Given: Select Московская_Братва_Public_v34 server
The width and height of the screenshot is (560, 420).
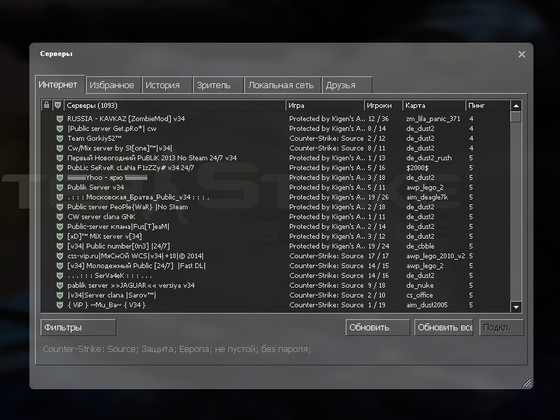Looking at the screenshot, I should [x=275, y=197].
